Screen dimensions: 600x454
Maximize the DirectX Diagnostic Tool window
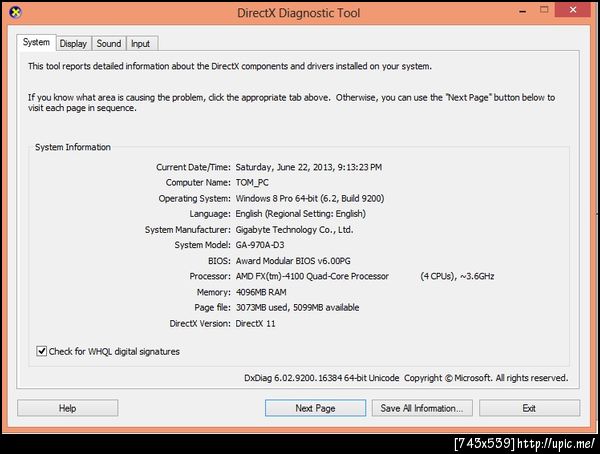pos(544,10)
